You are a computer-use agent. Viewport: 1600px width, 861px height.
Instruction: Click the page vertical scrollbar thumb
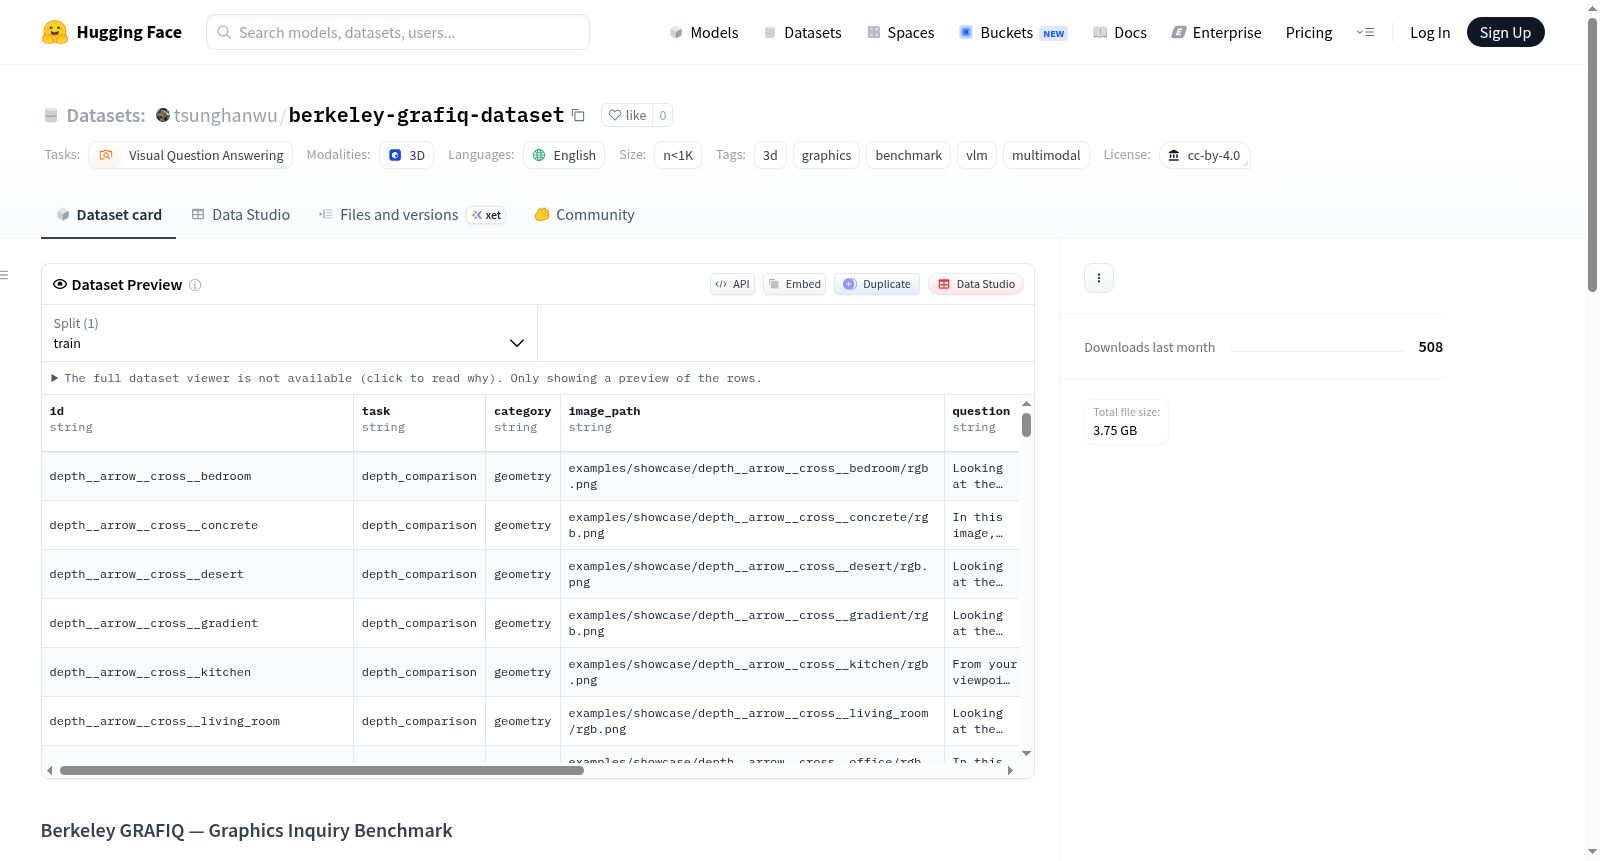point(1592,154)
